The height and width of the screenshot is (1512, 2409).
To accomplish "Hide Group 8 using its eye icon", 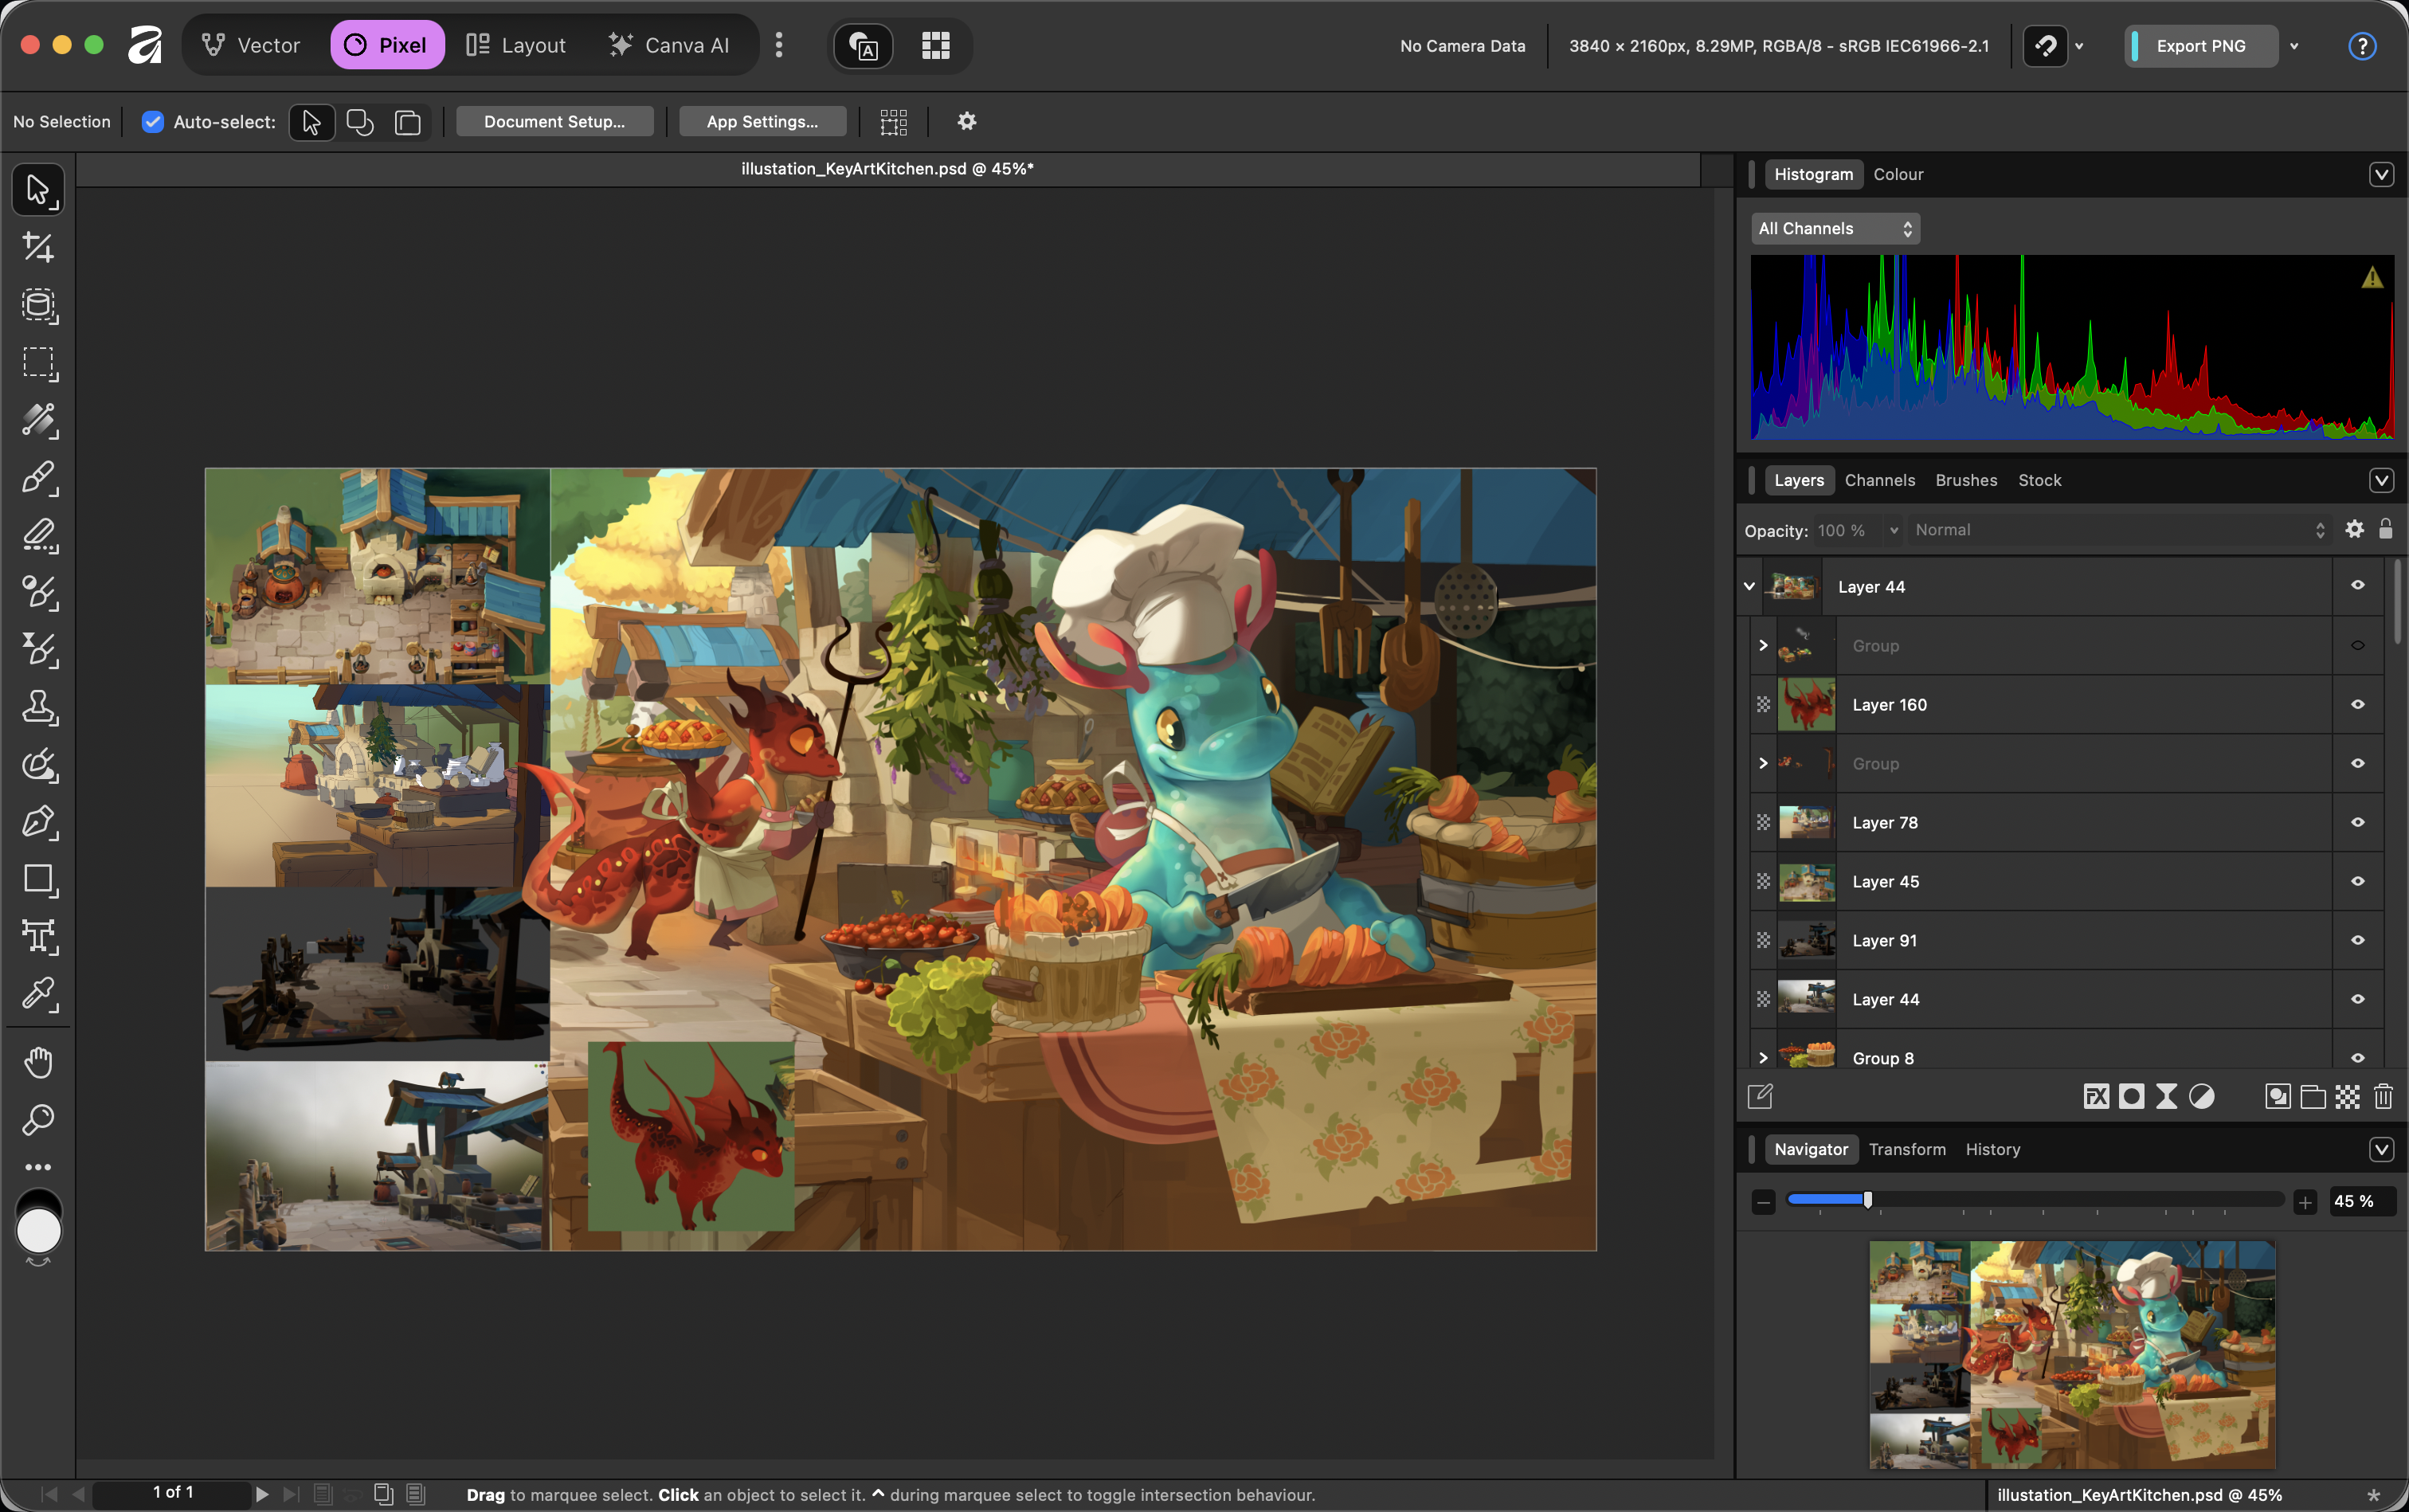I will click(2357, 1058).
